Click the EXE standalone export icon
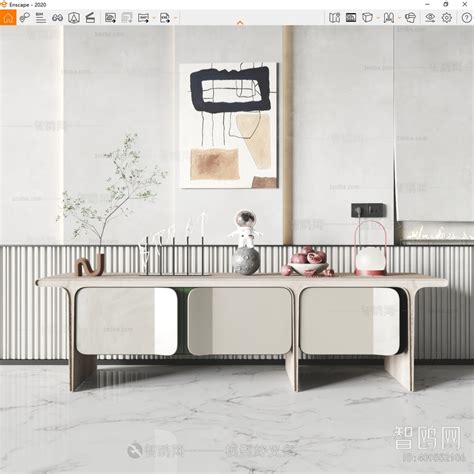Viewport: 474px width, 474px height. 165,17
